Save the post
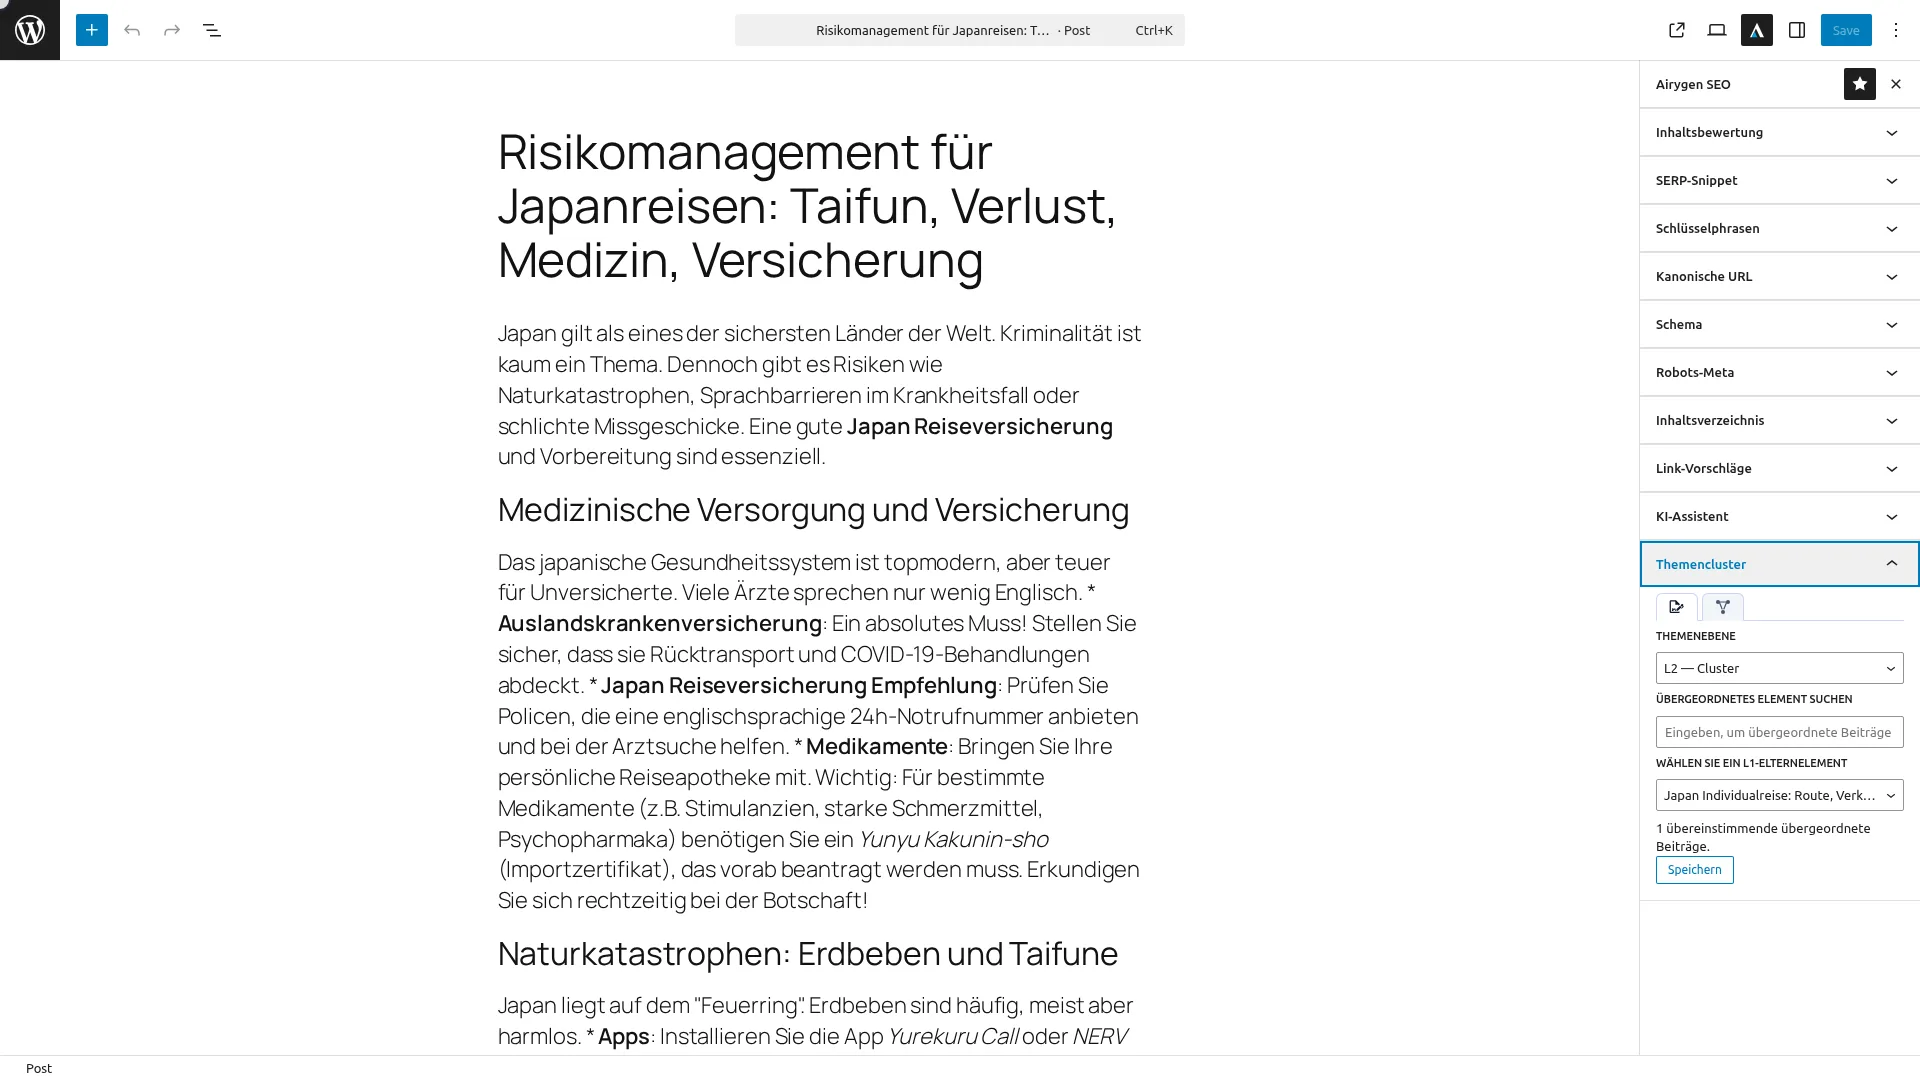Screen dimensions: 1920x1080 1845,30
